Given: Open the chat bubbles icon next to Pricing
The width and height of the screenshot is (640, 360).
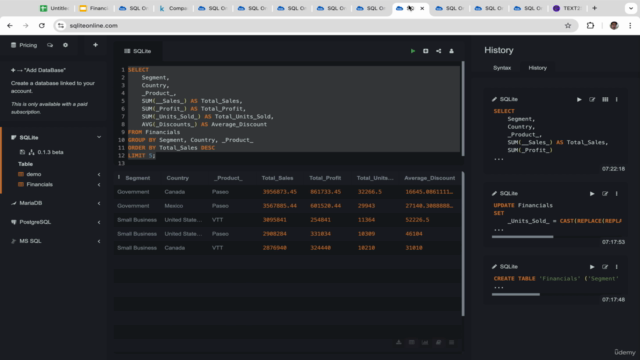Looking at the screenshot, I should tap(50, 45).
